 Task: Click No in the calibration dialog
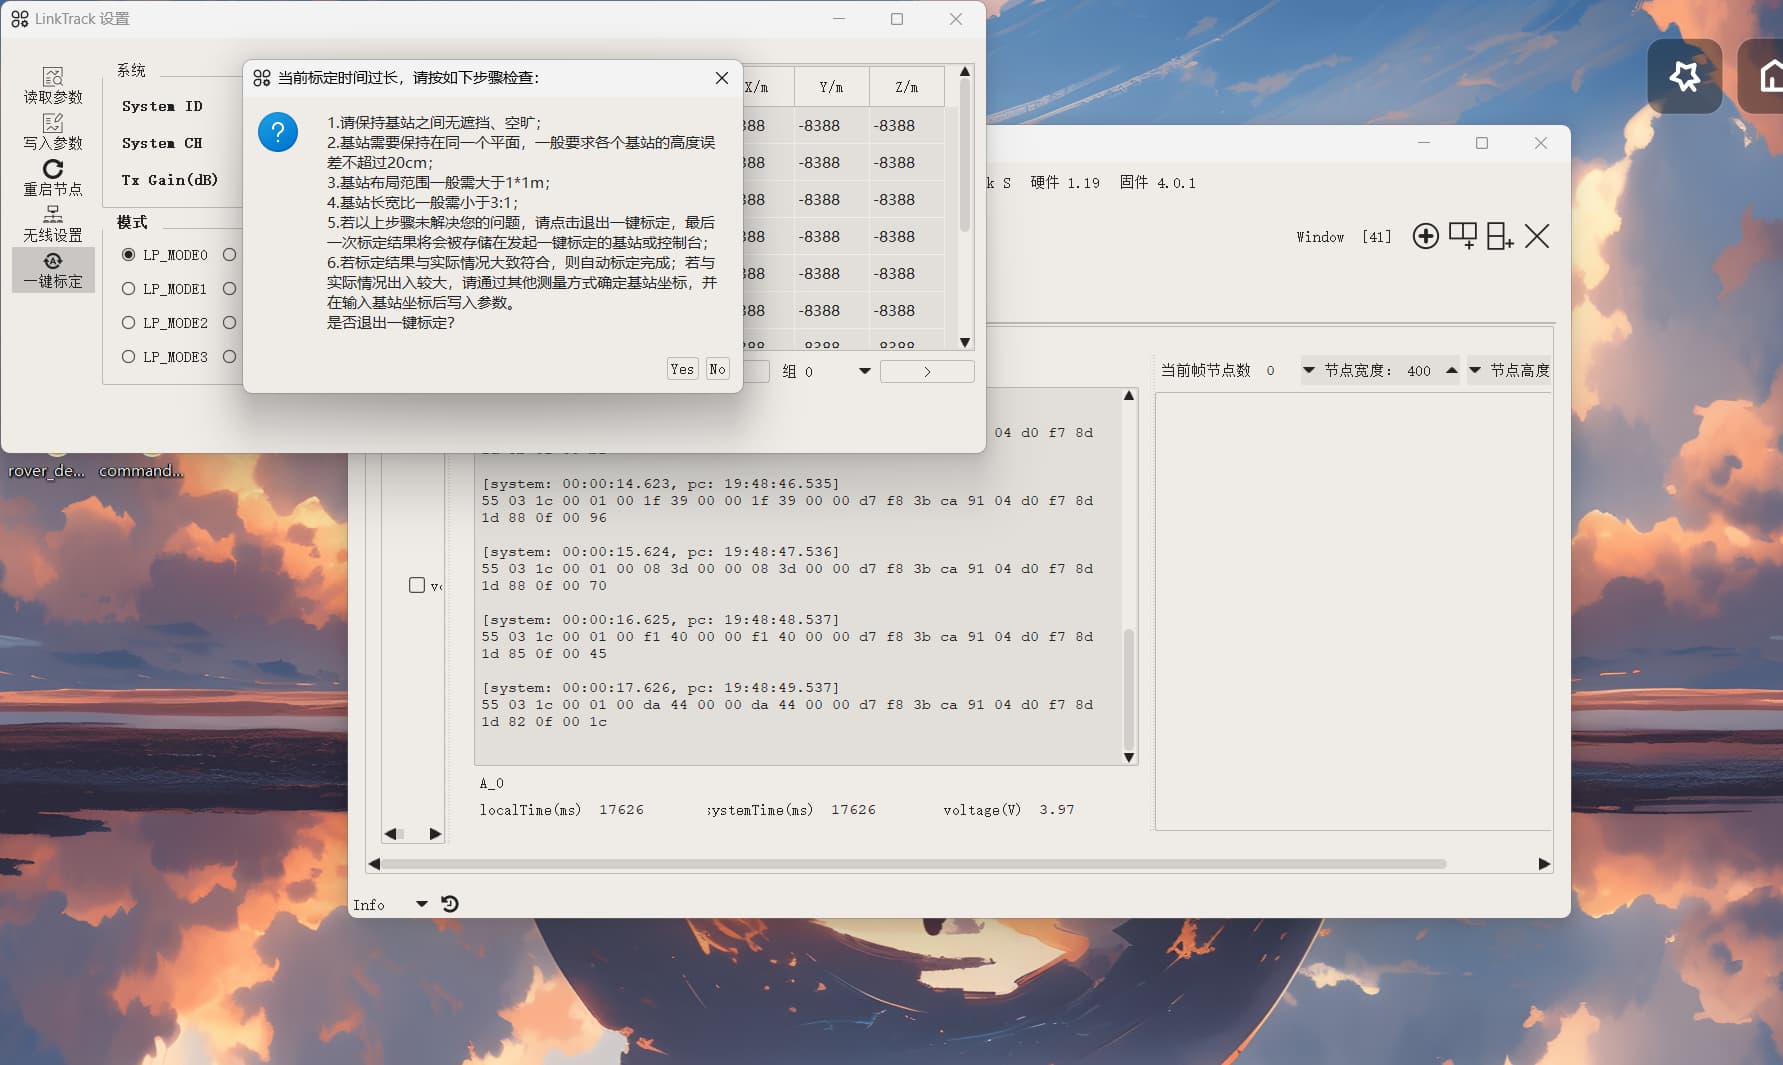point(717,369)
